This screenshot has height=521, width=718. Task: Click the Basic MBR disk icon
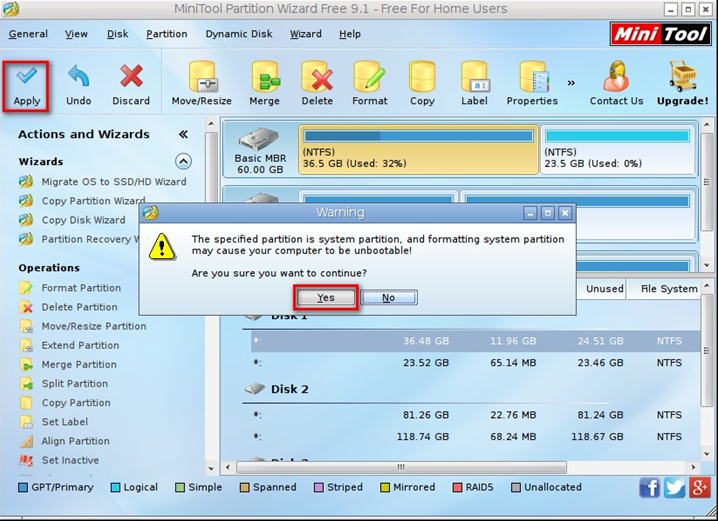(259, 139)
